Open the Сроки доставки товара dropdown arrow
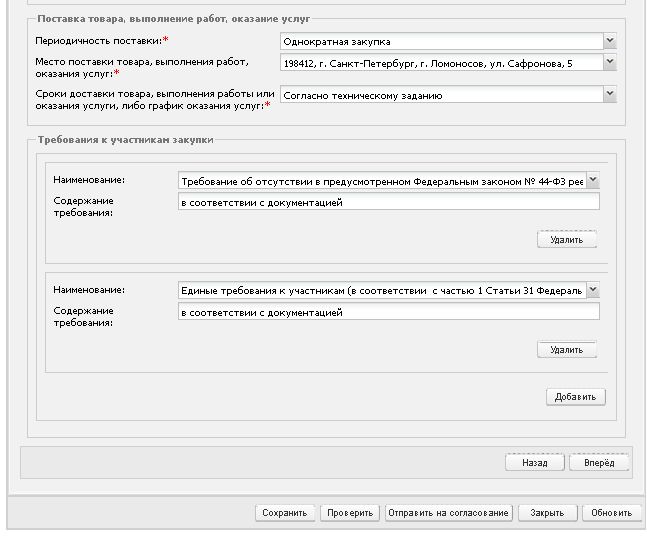 [610, 94]
